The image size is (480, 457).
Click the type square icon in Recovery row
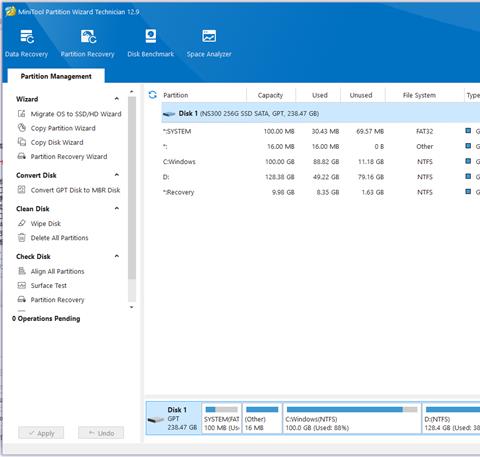(468, 192)
